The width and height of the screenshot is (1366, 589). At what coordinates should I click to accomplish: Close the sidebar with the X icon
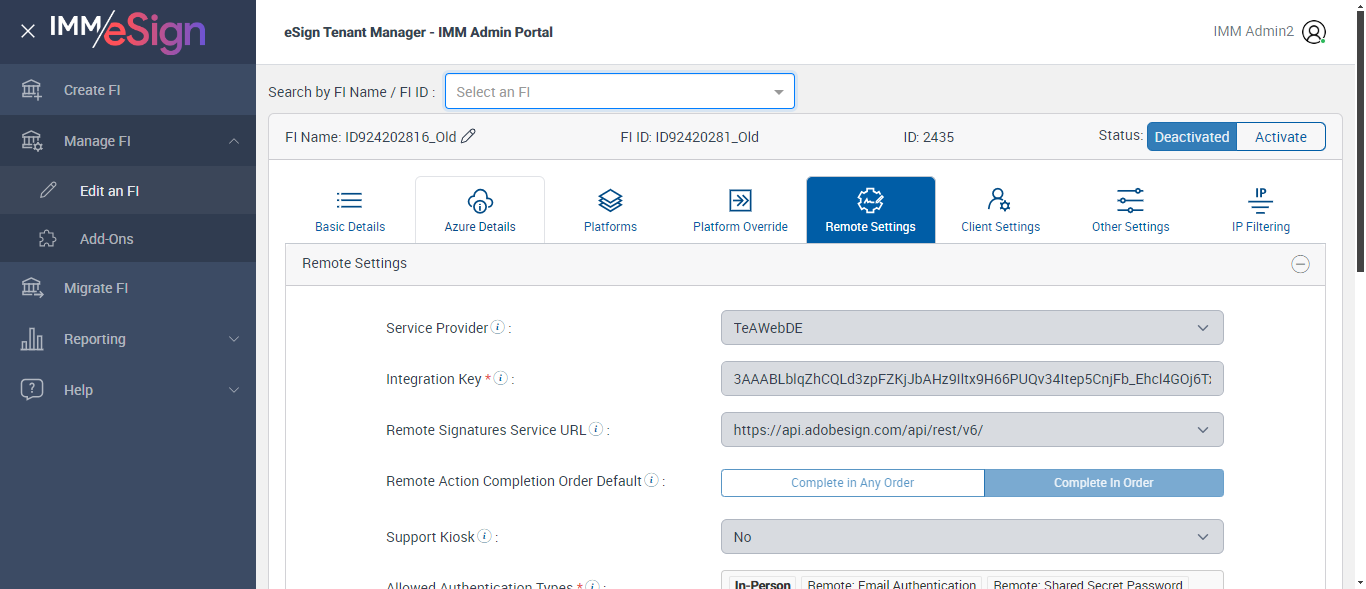click(28, 32)
